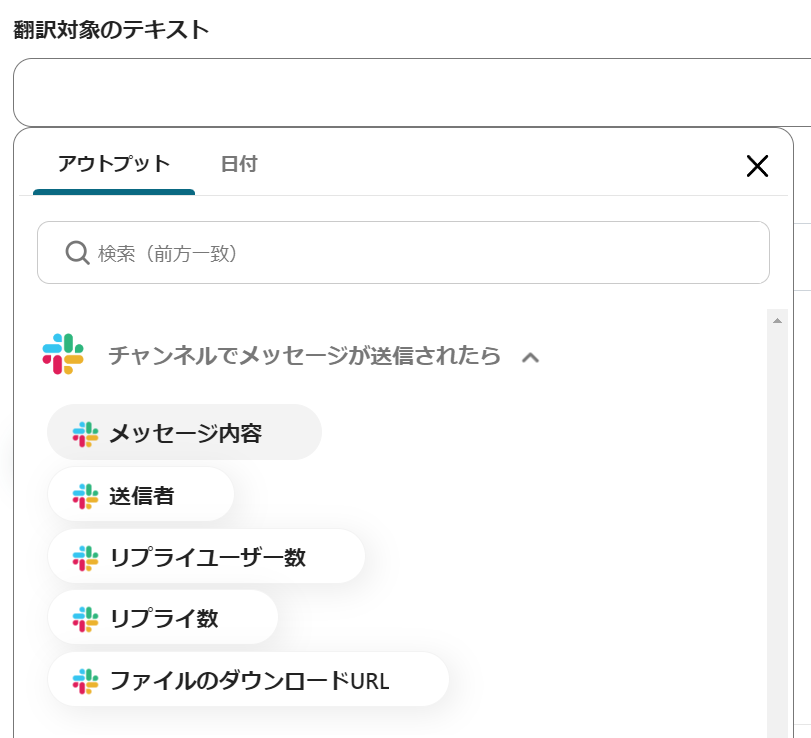This screenshot has height=738, width=811.
Task: Select the リプライ数 output
Action: [x=164, y=619]
